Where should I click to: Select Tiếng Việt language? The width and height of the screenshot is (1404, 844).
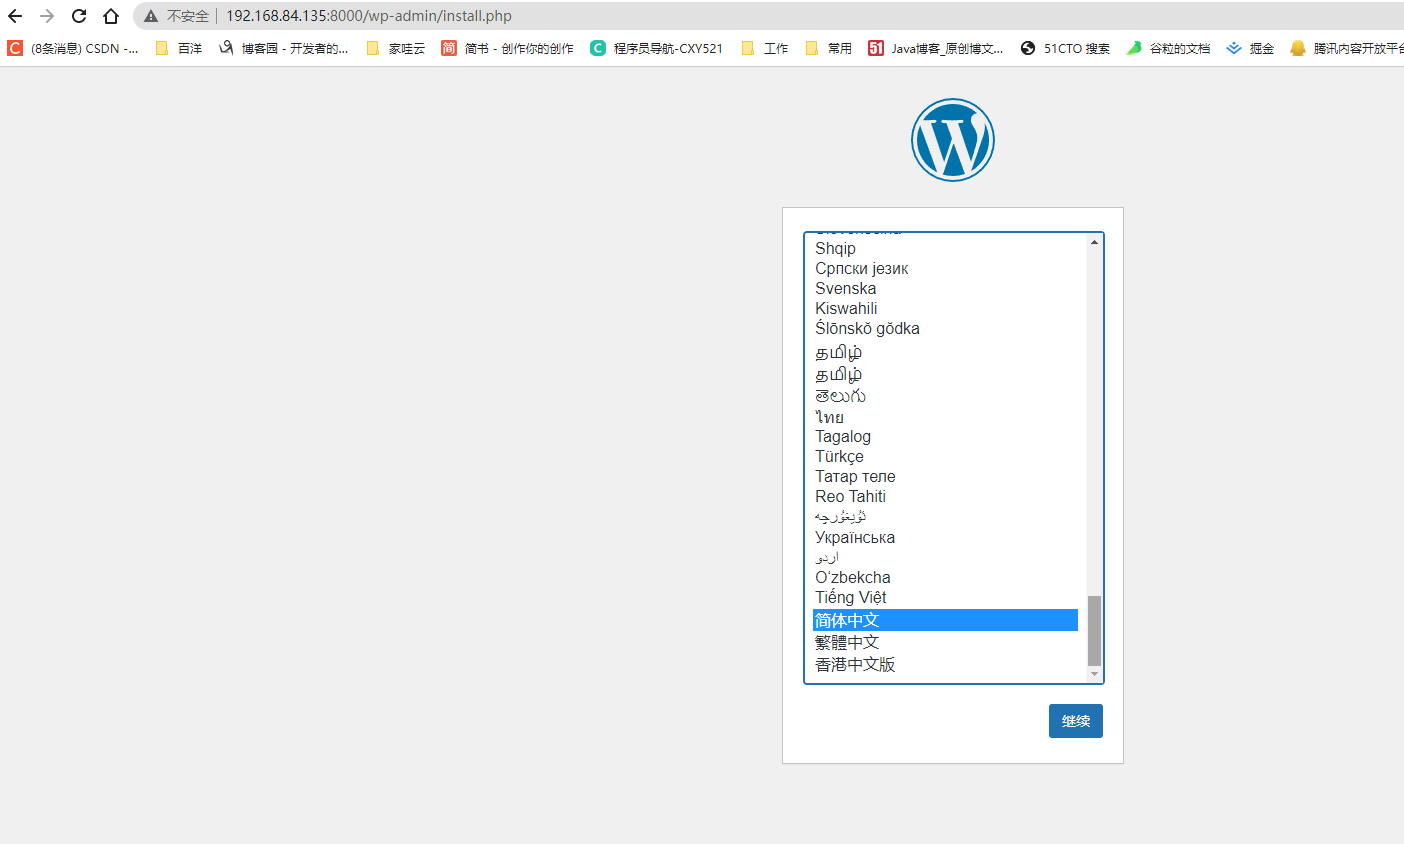coord(945,597)
